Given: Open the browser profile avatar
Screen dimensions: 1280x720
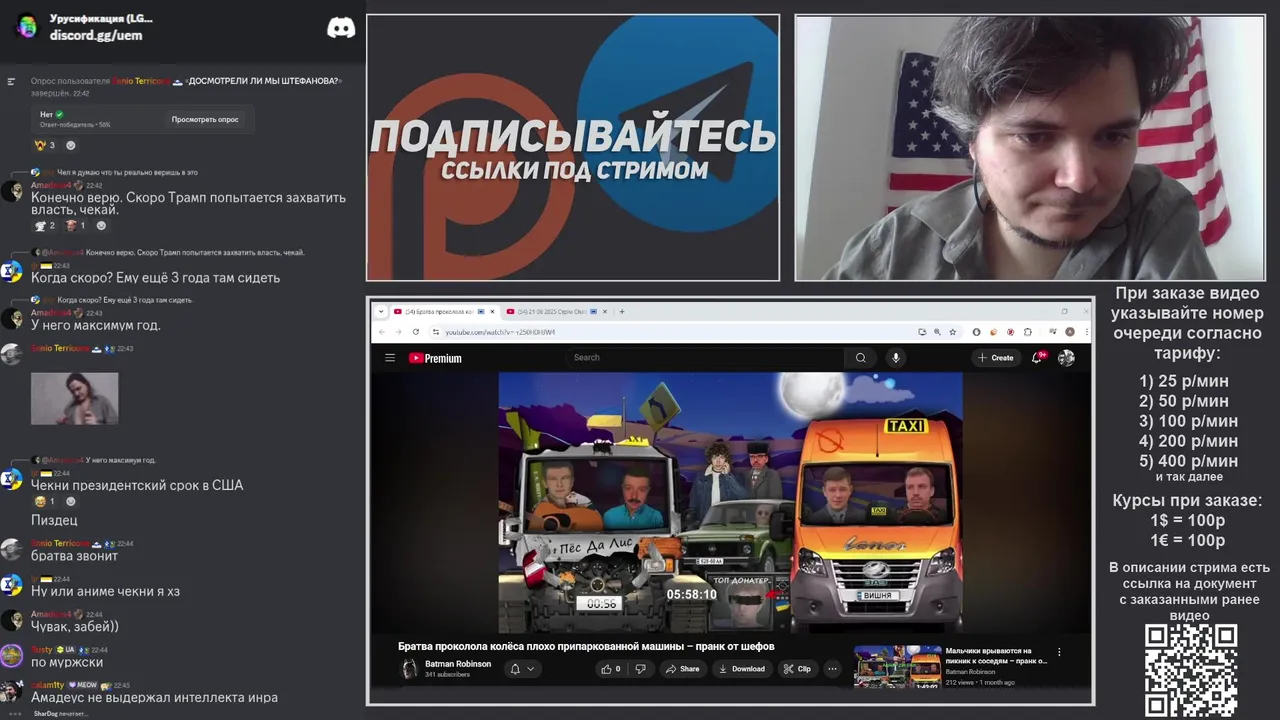Looking at the screenshot, I should (x=1069, y=332).
